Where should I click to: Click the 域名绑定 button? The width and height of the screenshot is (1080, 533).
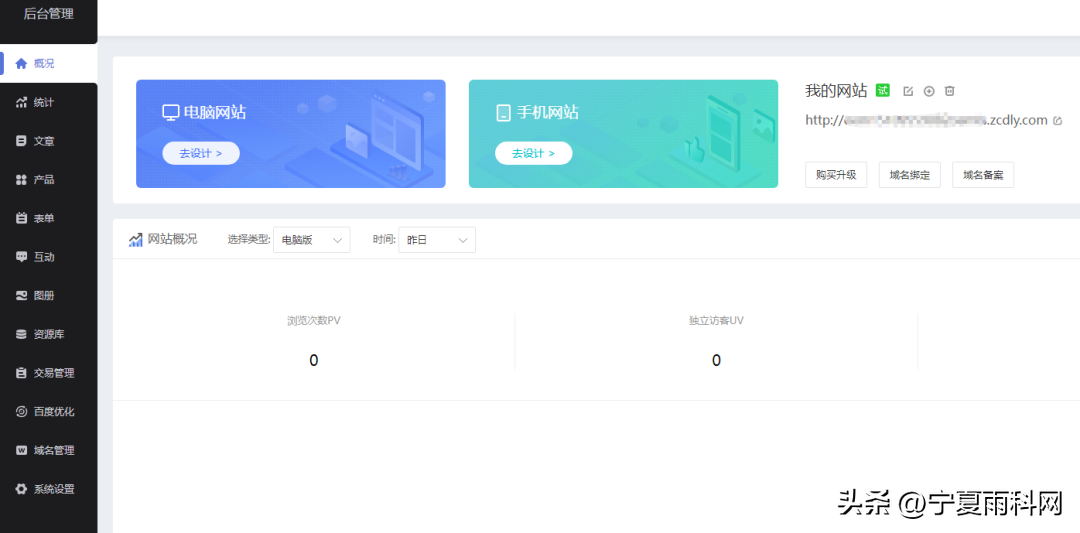tap(910, 175)
